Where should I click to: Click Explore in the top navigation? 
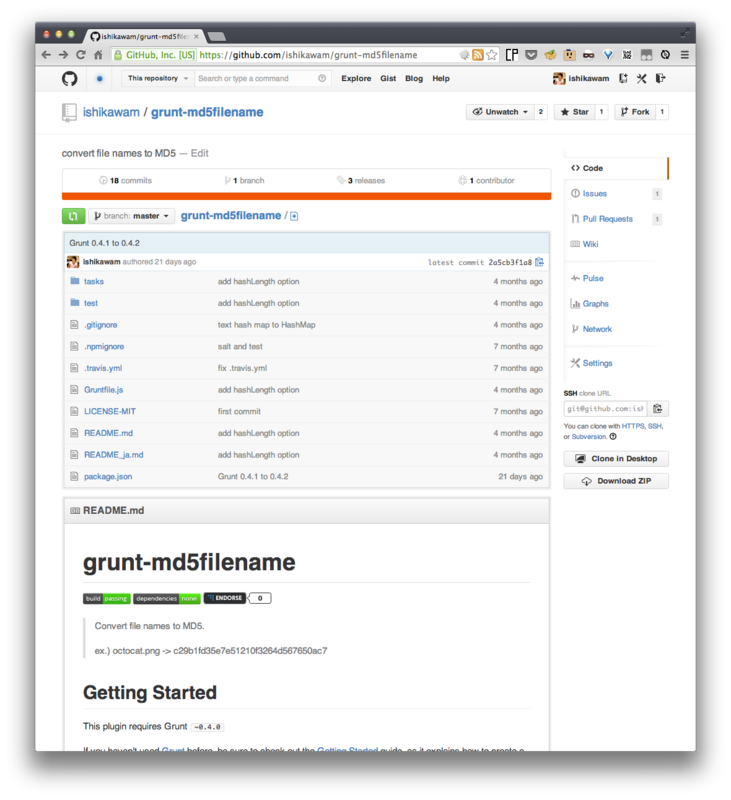[x=356, y=79]
